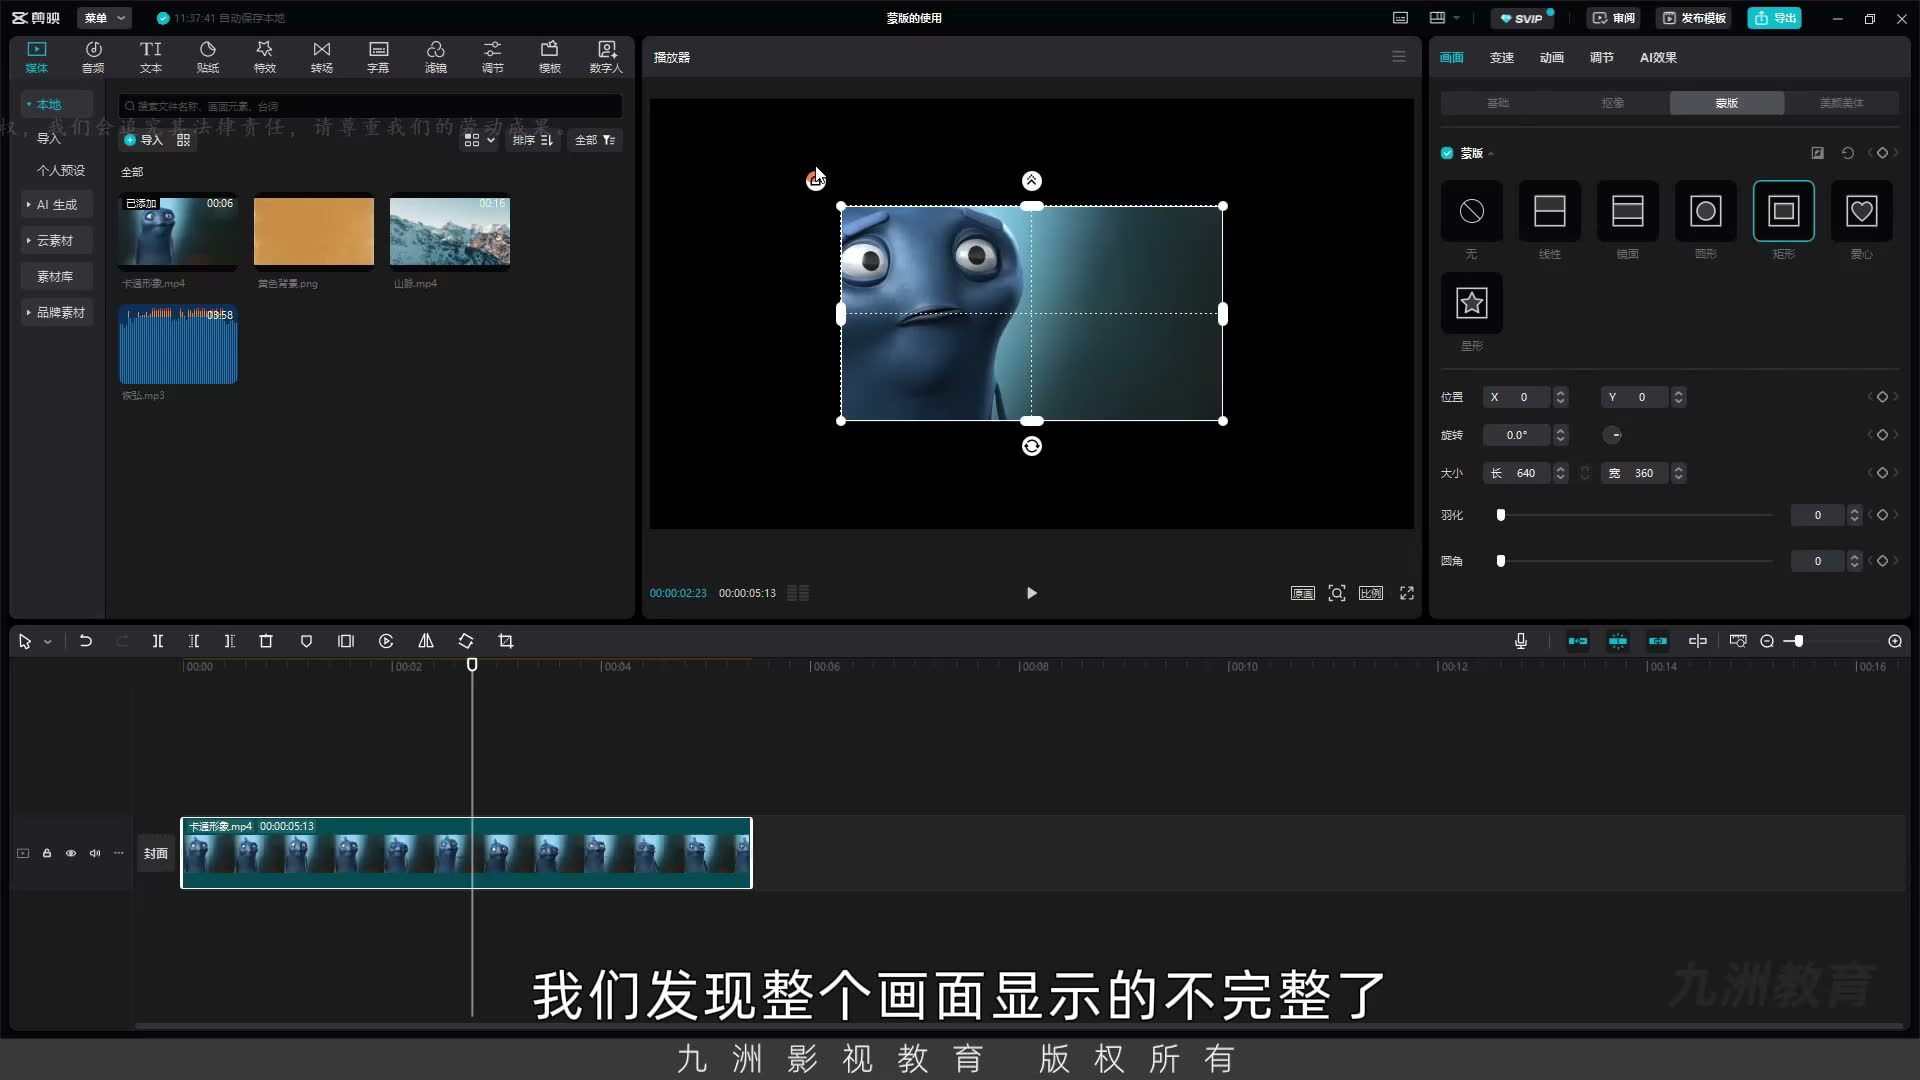Toggle the linkage option in timeline toolbar
The height and width of the screenshot is (1080, 1920).
[1658, 641]
